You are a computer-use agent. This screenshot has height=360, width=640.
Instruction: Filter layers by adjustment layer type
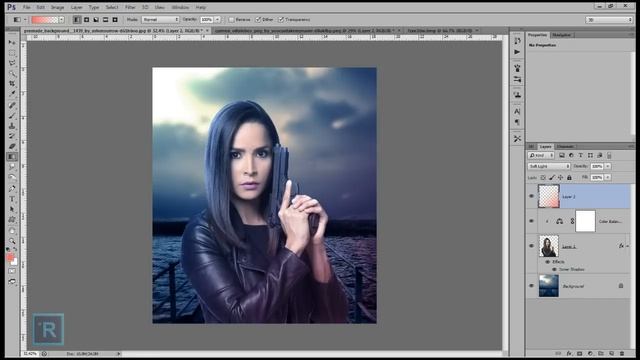[x=571, y=156]
